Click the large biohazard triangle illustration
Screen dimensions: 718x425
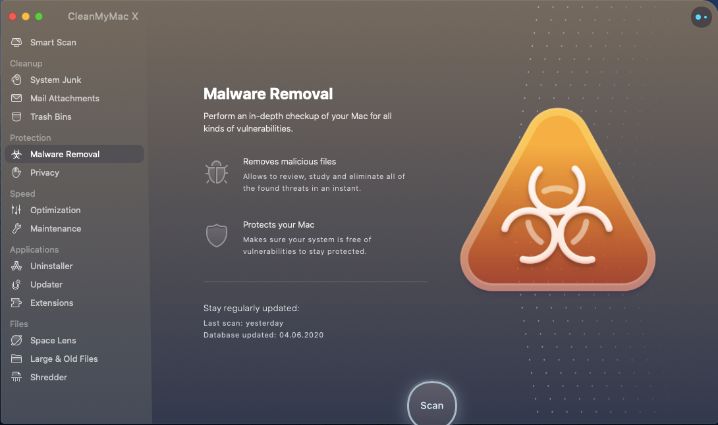tap(557, 200)
